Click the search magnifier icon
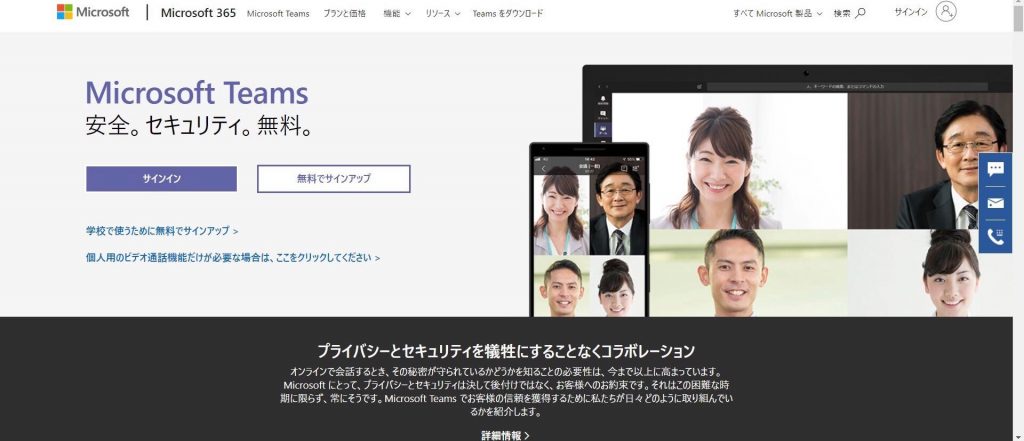The width and height of the screenshot is (1024, 441). pyautogui.click(x=861, y=13)
